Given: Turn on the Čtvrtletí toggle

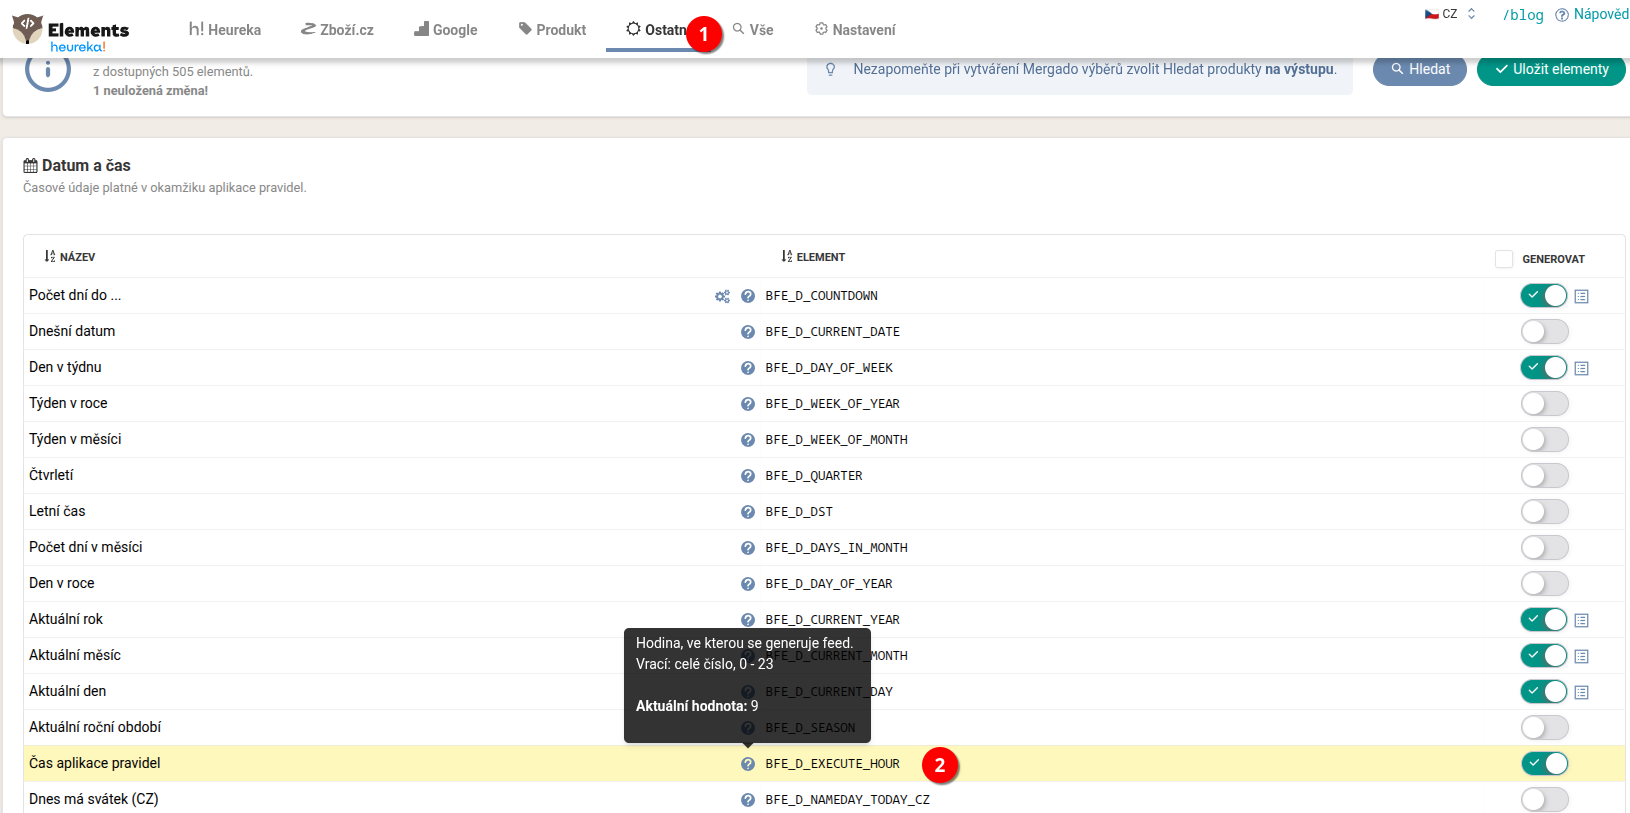Looking at the screenshot, I should point(1544,476).
